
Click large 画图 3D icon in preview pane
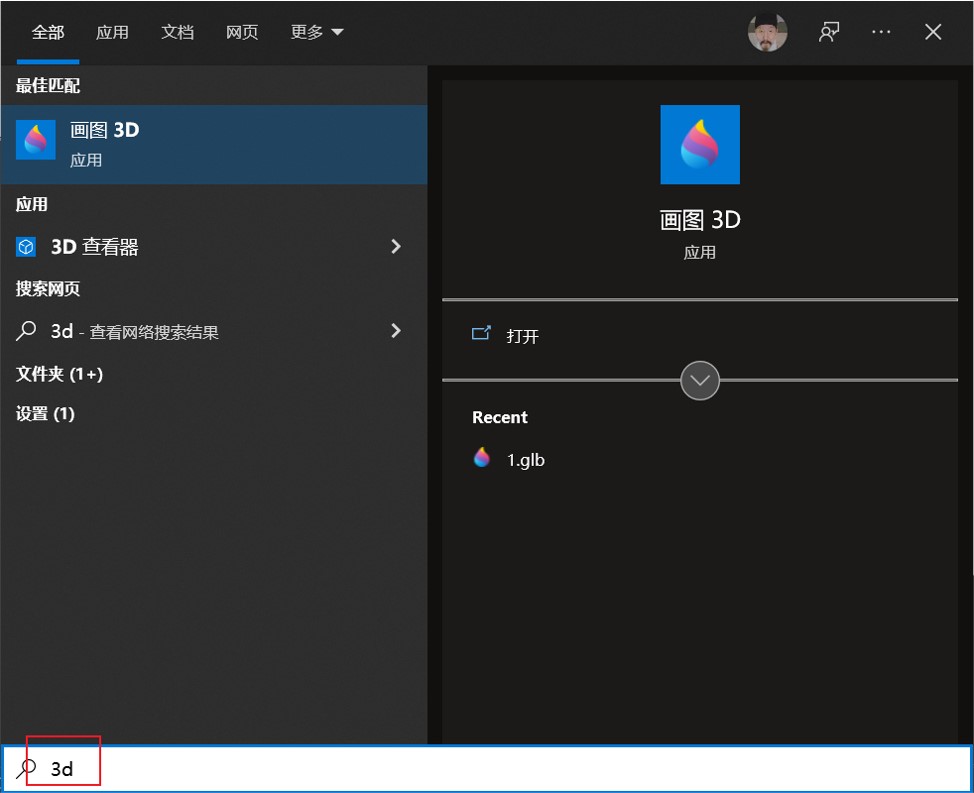699,144
